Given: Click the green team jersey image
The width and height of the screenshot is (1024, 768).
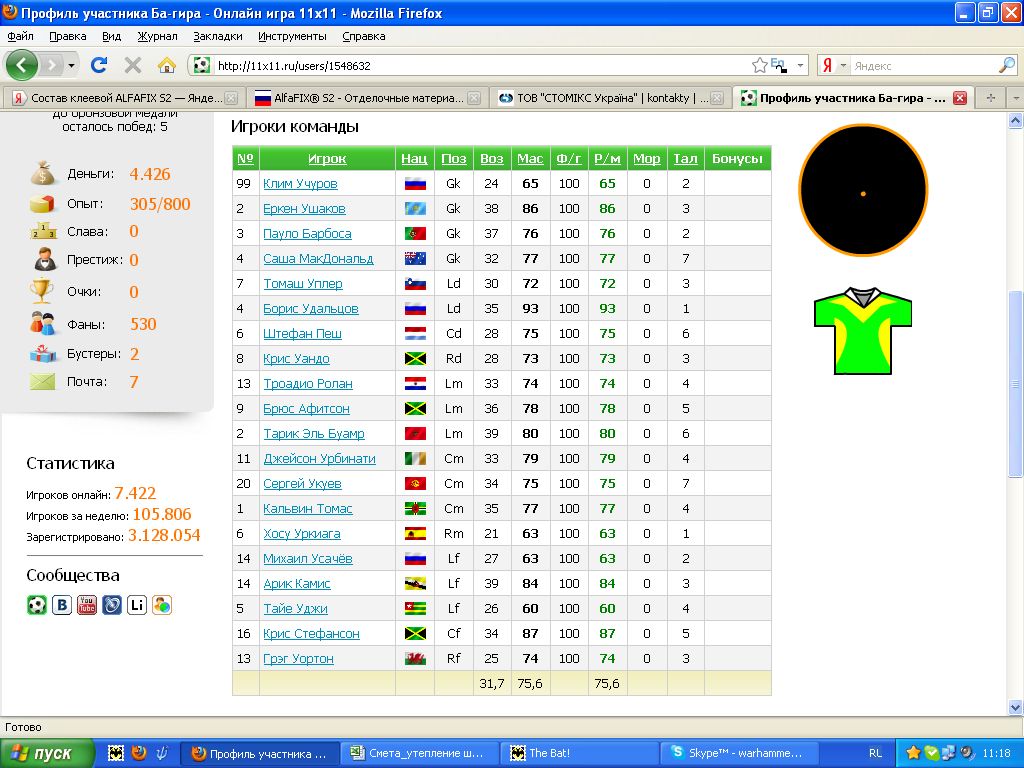Looking at the screenshot, I should [863, 331].
